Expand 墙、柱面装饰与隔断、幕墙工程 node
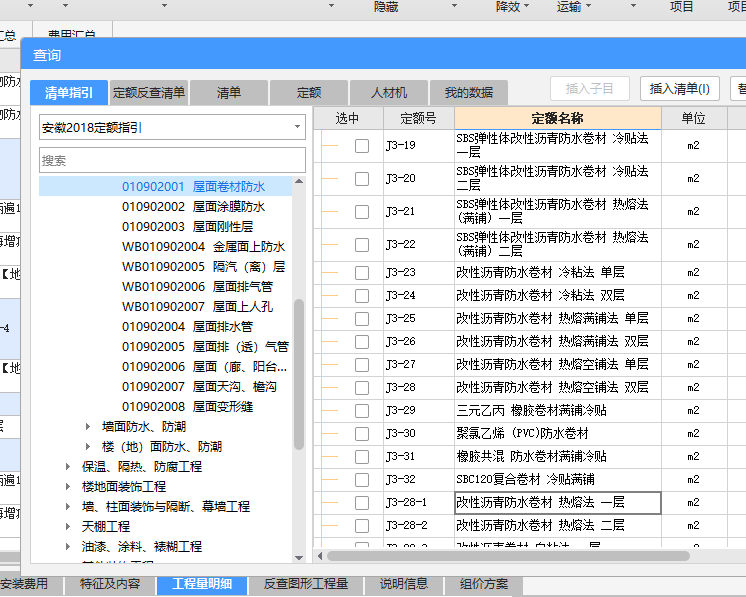 click(68, 507)
